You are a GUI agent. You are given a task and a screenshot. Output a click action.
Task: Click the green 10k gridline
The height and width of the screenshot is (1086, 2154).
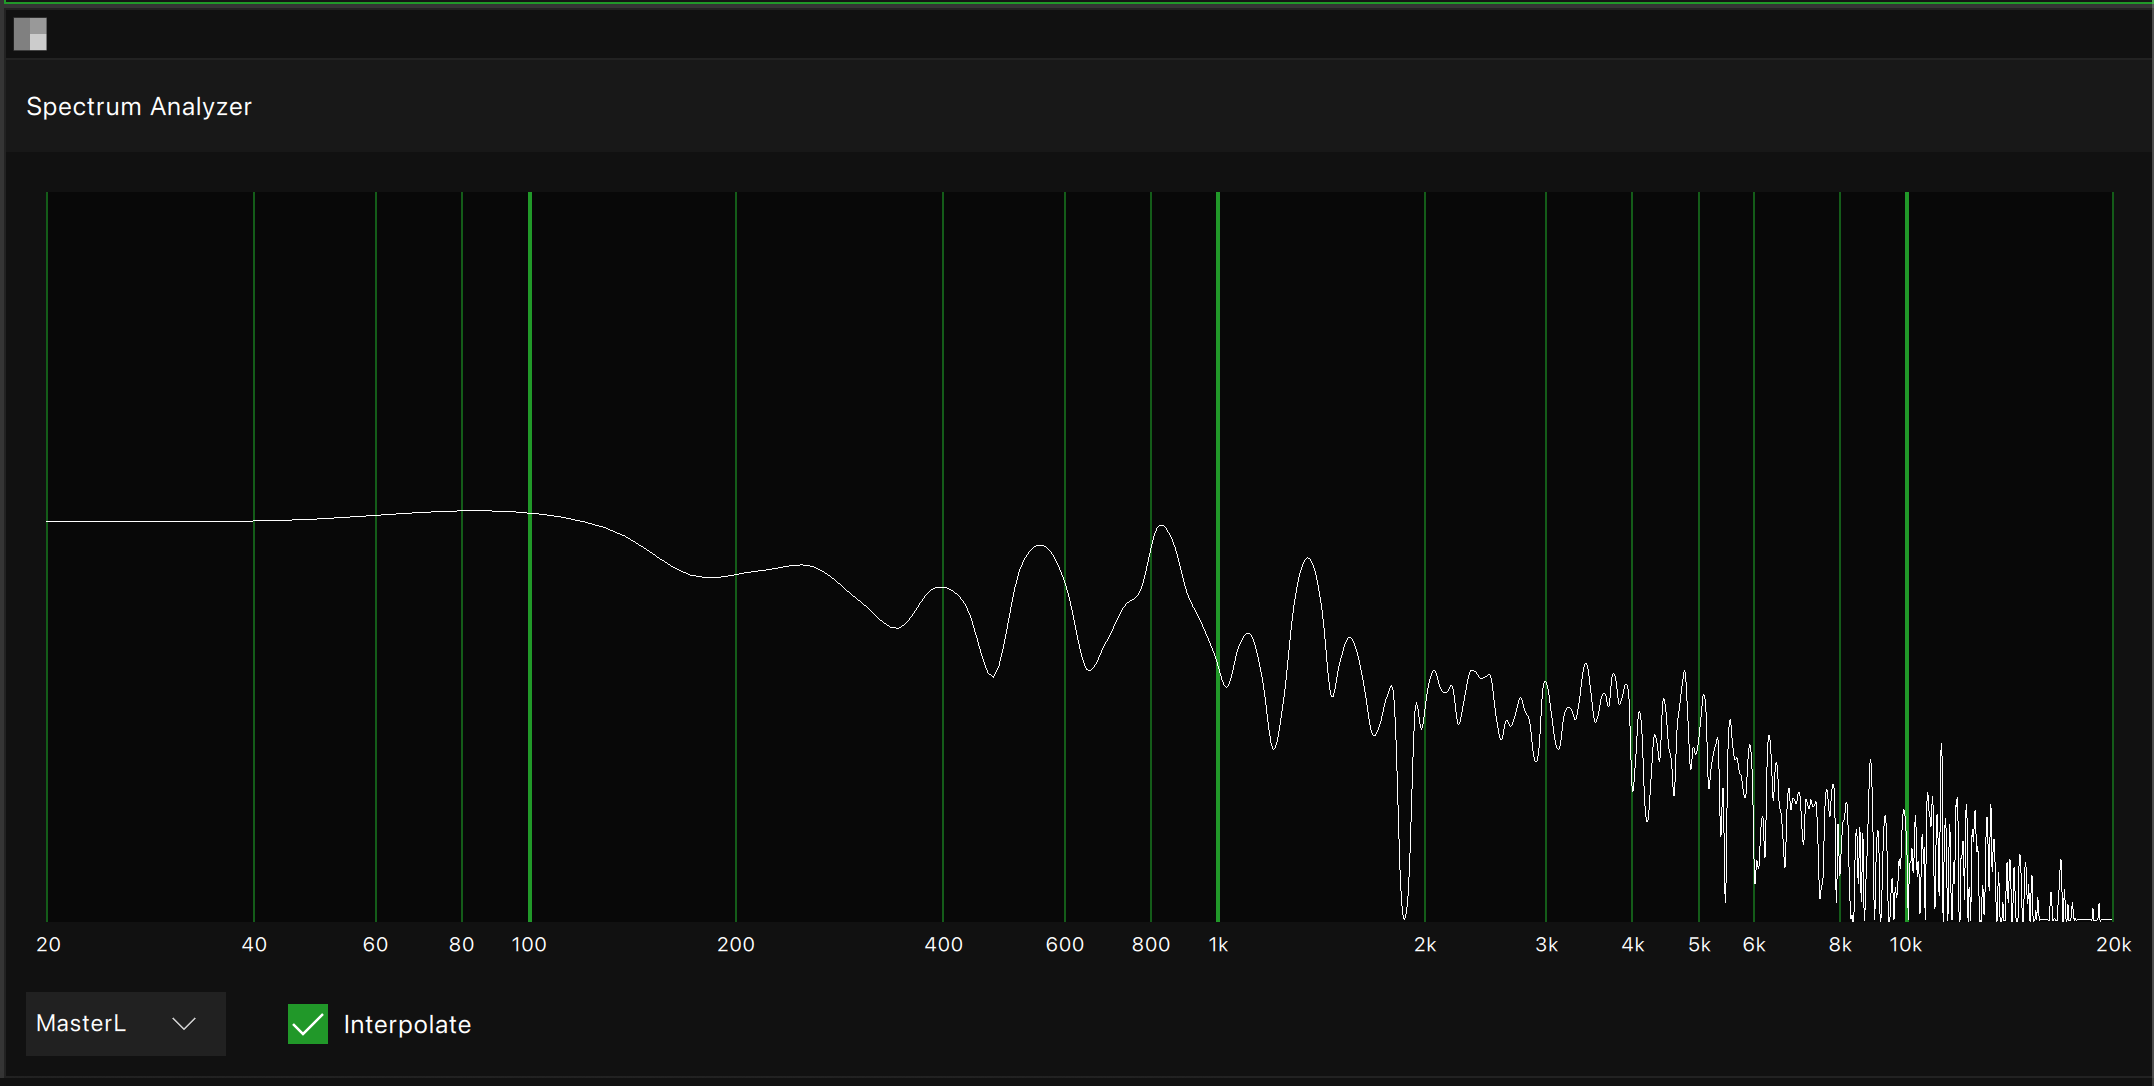(x=1905, y=400)
